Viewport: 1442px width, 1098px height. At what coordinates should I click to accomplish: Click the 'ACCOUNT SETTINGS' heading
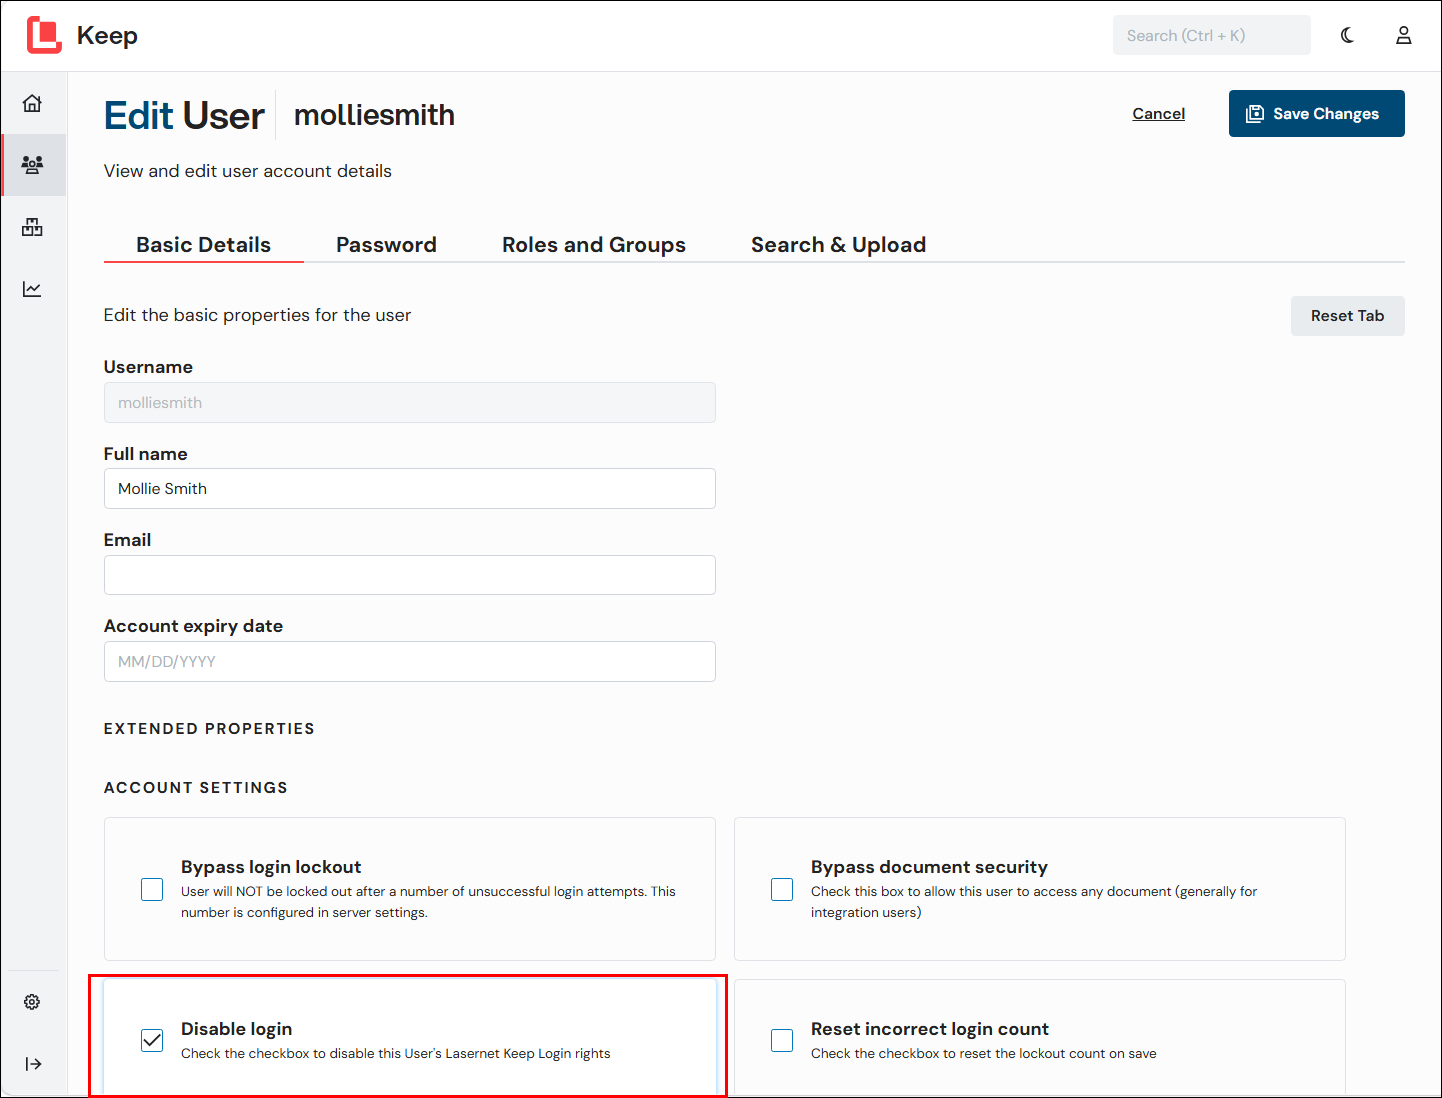pyautogui.click(x=196, y=788)
